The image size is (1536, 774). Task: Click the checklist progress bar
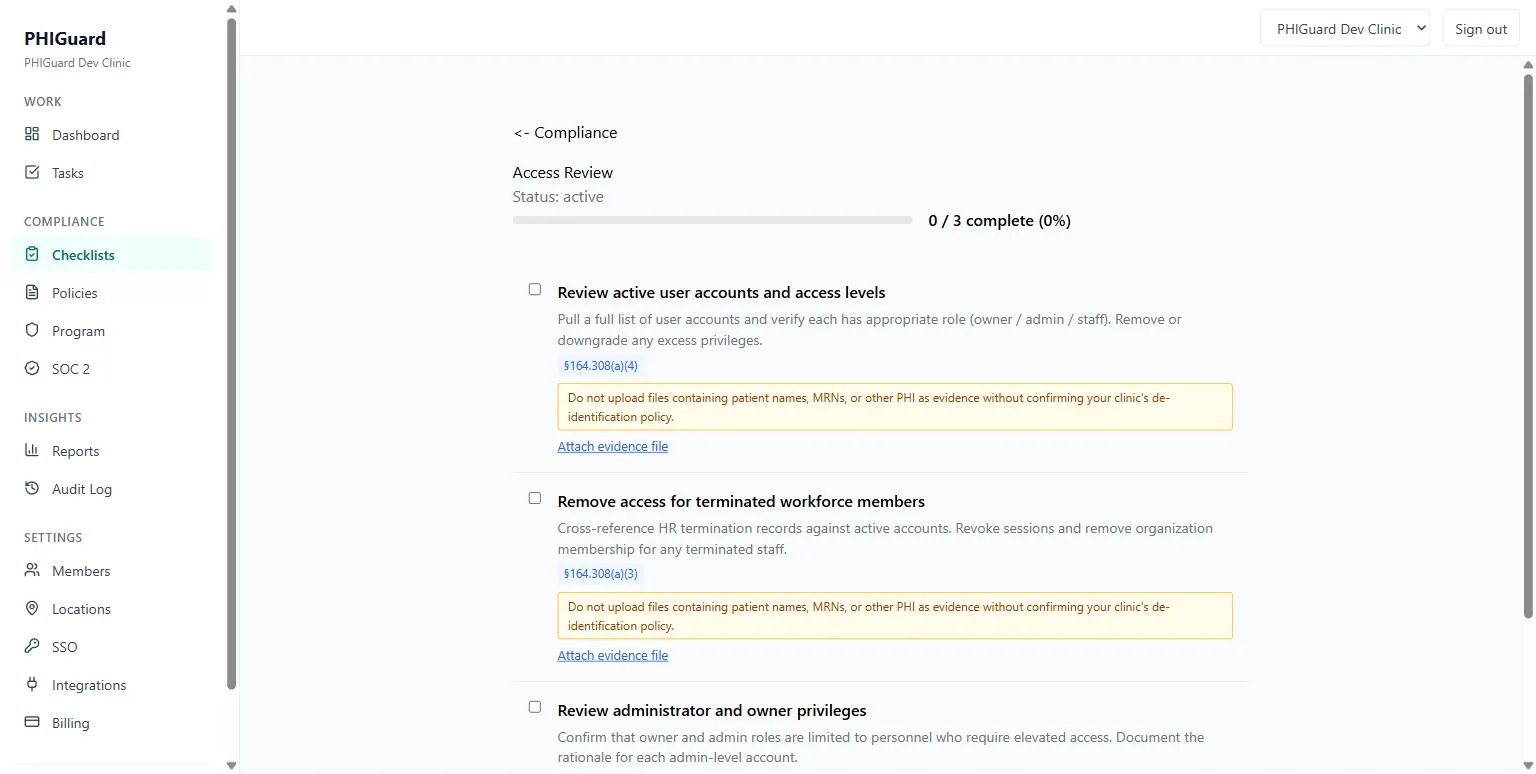(713, 220)
